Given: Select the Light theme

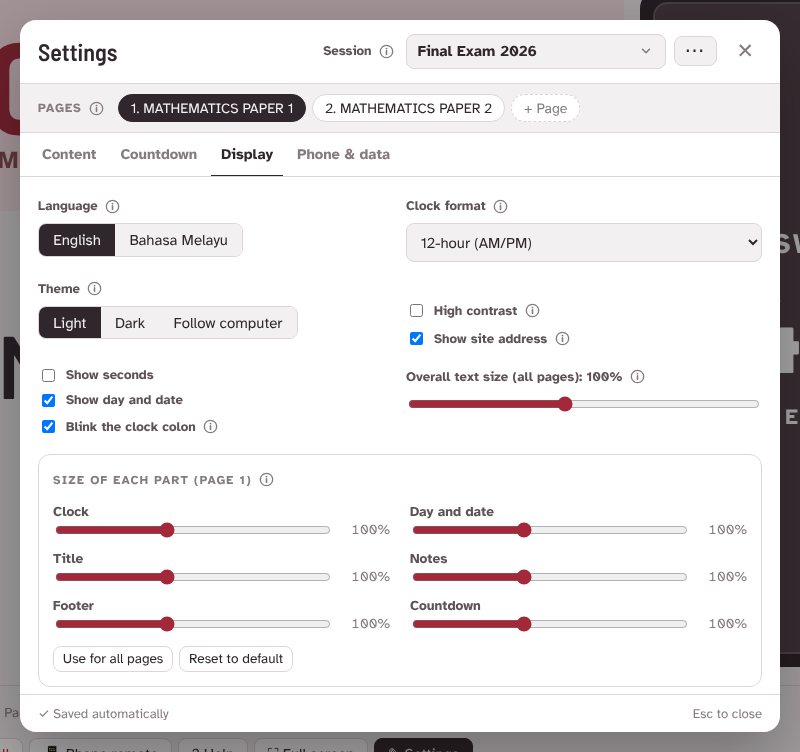Looking at the screenshot, I should [70, 323].
